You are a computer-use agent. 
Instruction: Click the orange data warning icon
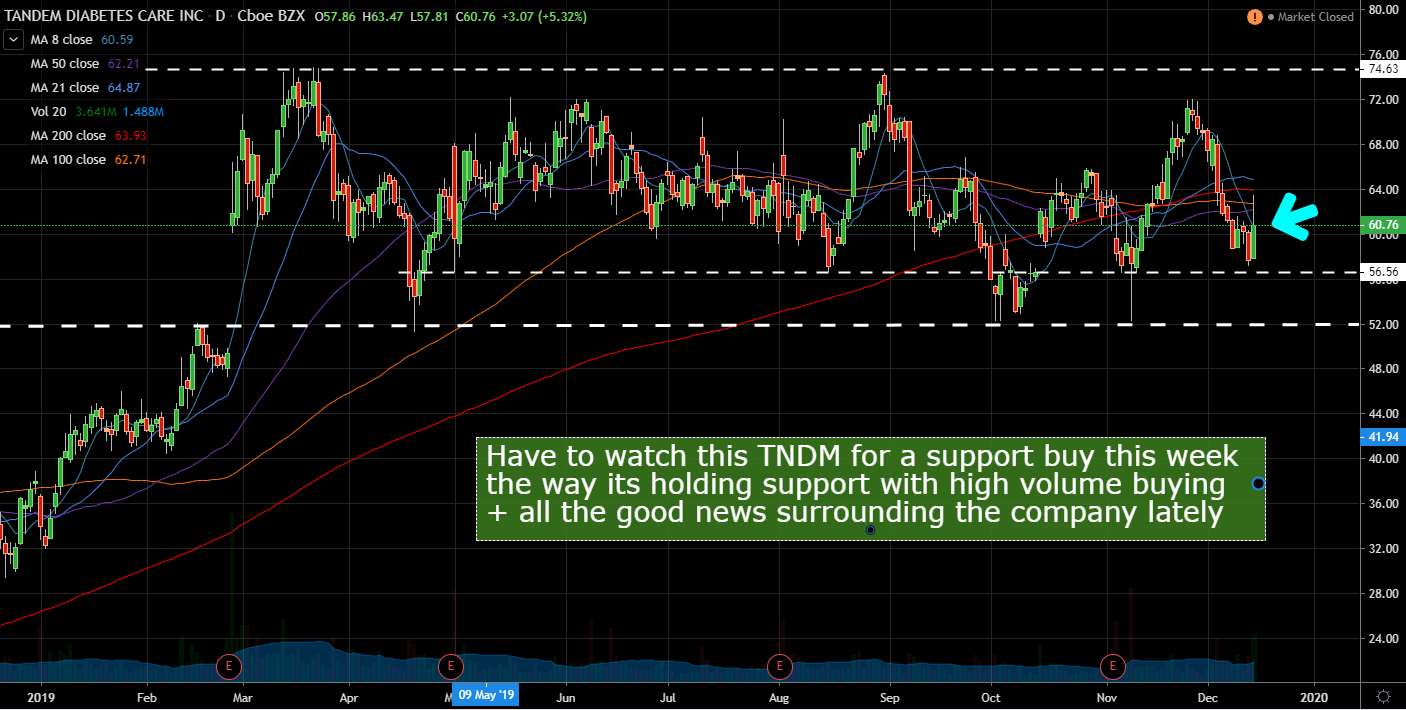pyautogui.click(x=1255, y=17)
